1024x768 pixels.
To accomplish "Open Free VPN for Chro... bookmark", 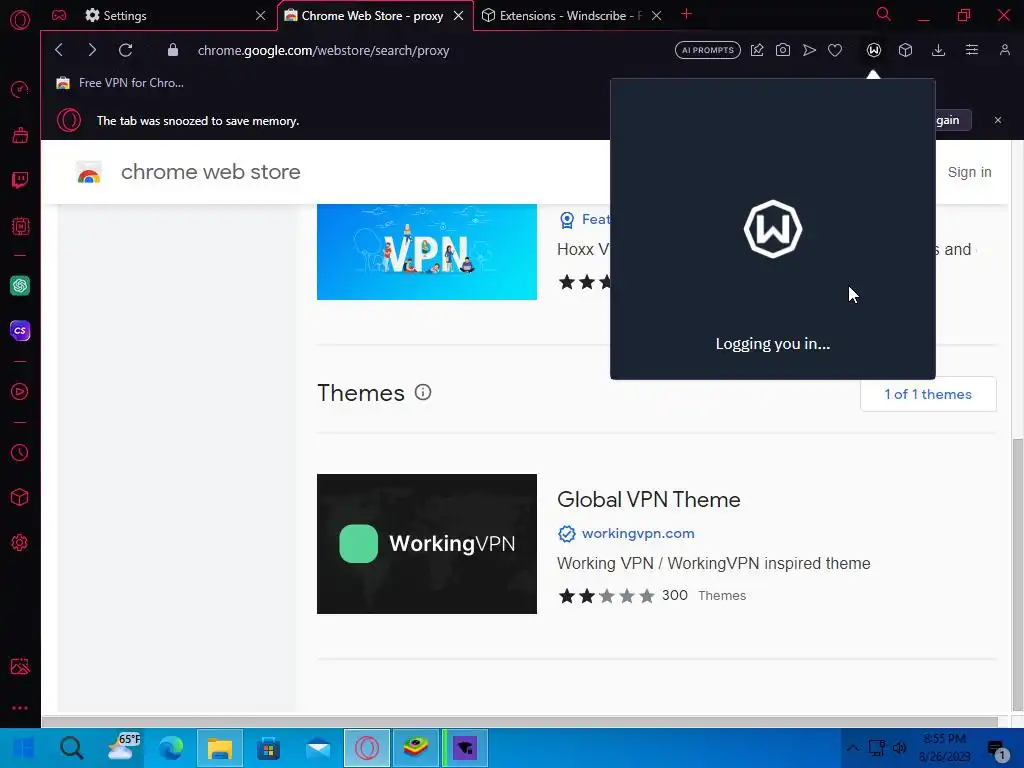I will (x=120, y=83).
